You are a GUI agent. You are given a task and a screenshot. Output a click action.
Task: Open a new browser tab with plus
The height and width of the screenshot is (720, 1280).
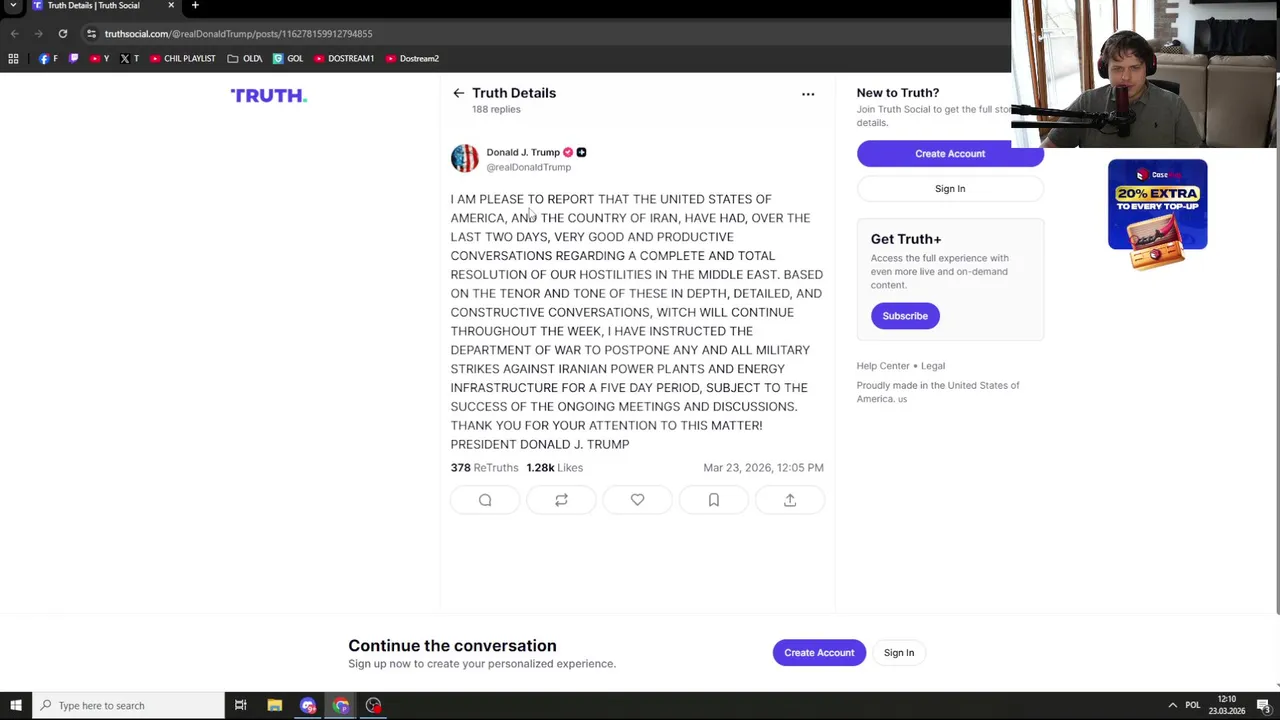pos(195,6)
